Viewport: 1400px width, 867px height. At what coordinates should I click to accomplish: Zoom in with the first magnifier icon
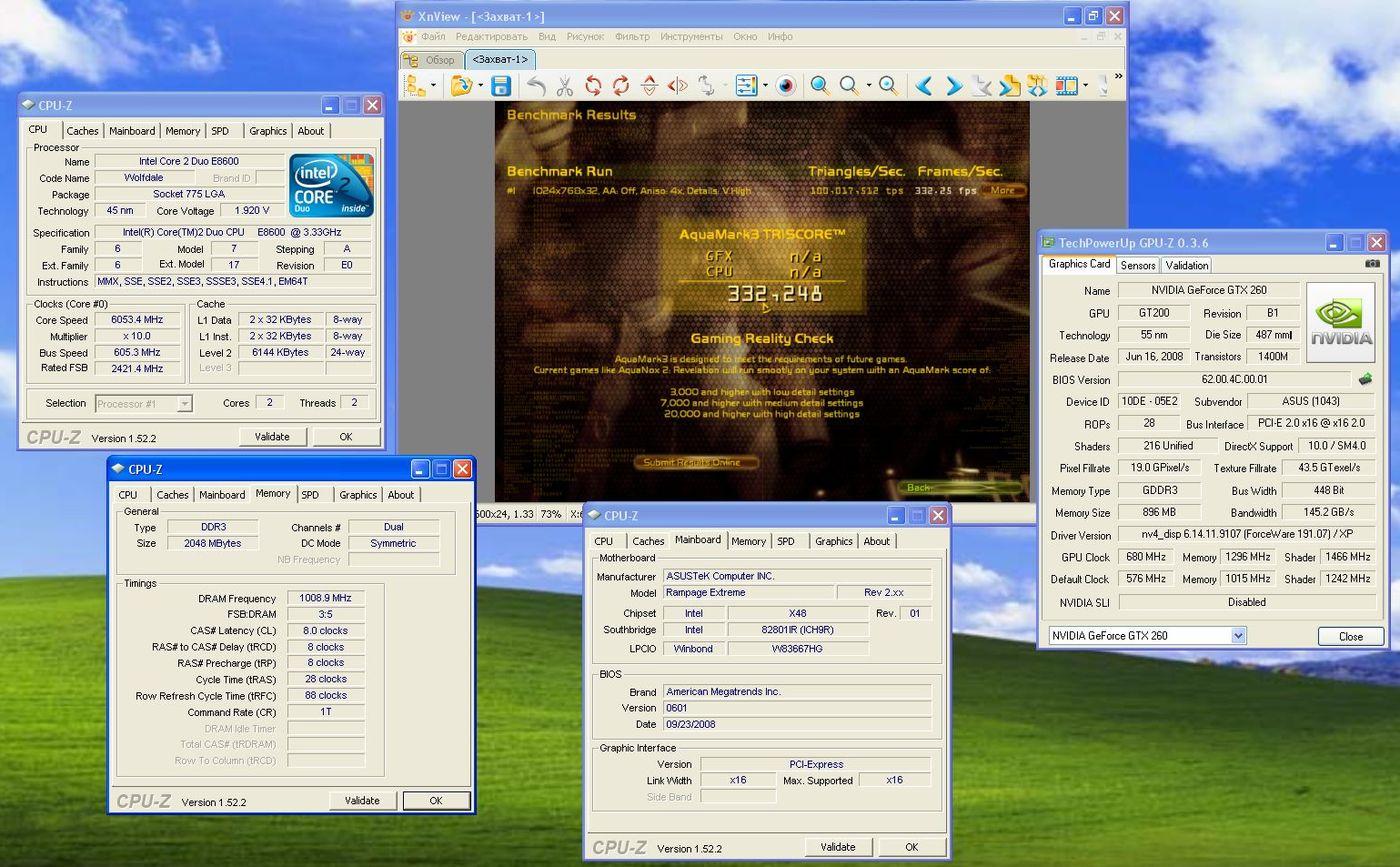tap(820, 86)
